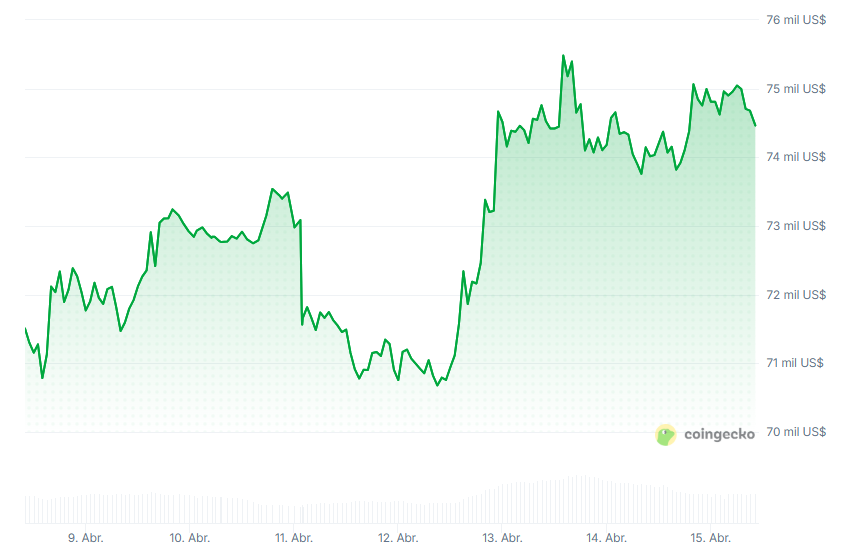
Task: Select the 14. Abr. date marker
Action: click(x=607, y=538)
